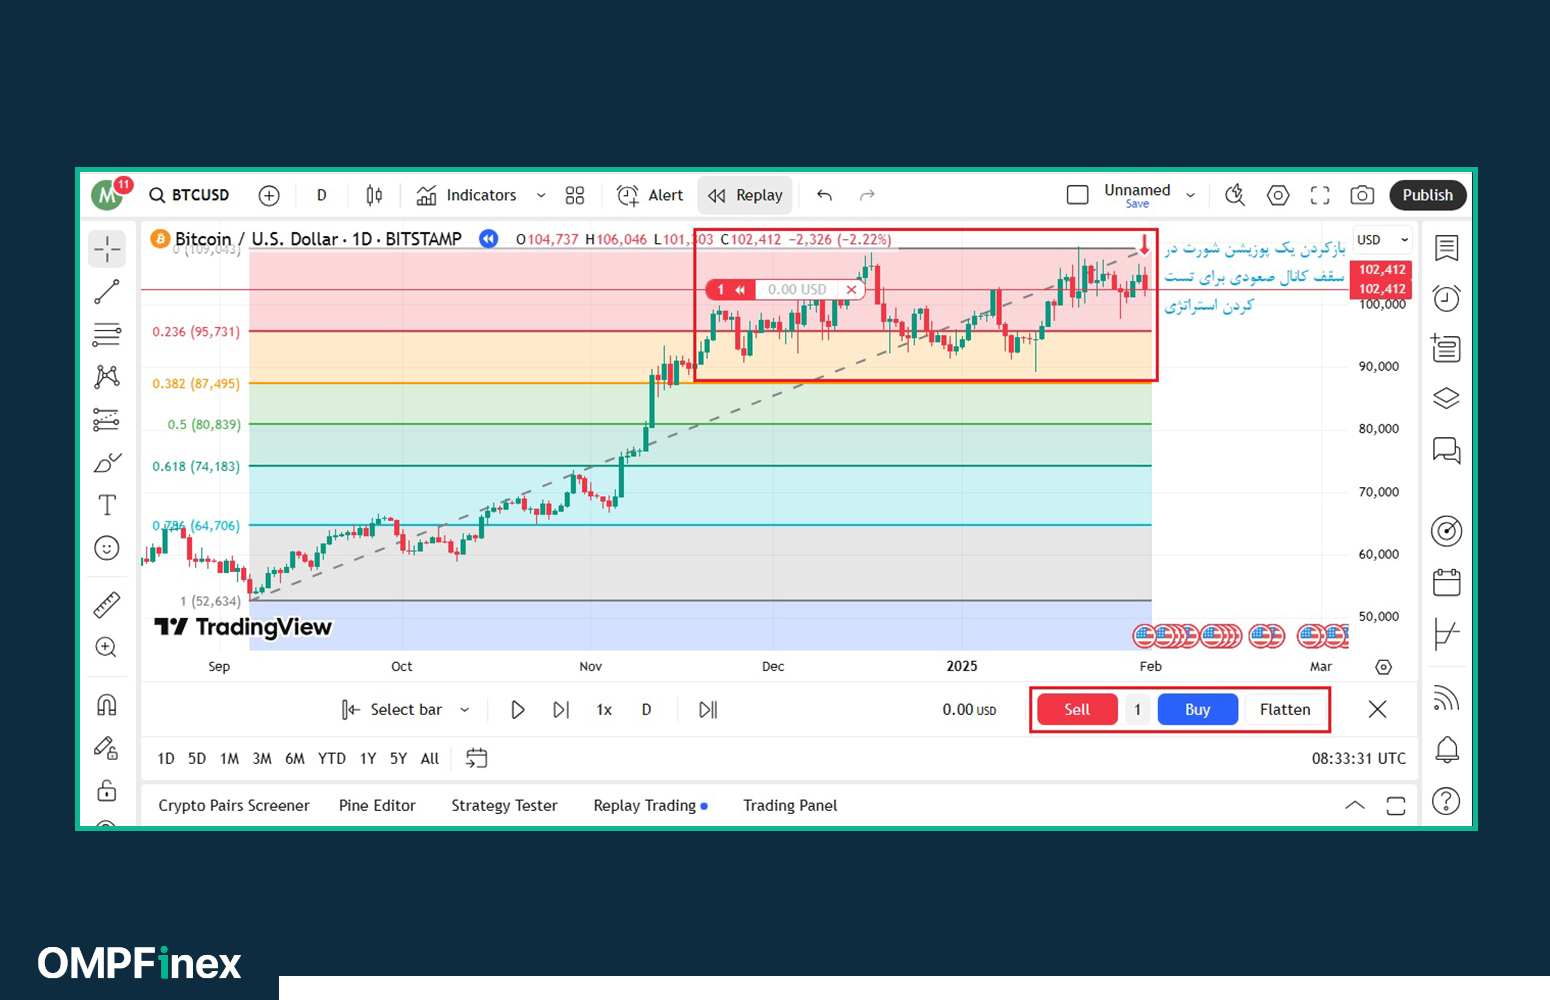Select the 3M date range
This screenshot has width=1550, height=1000.
pyautogui.click(x=262, y=759)
